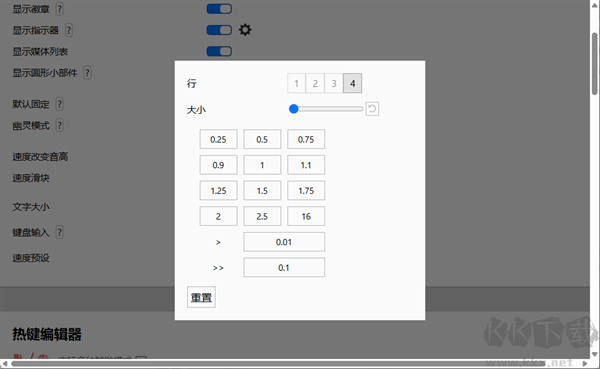Toggle the 显示指示器 switch

point(219,30)
